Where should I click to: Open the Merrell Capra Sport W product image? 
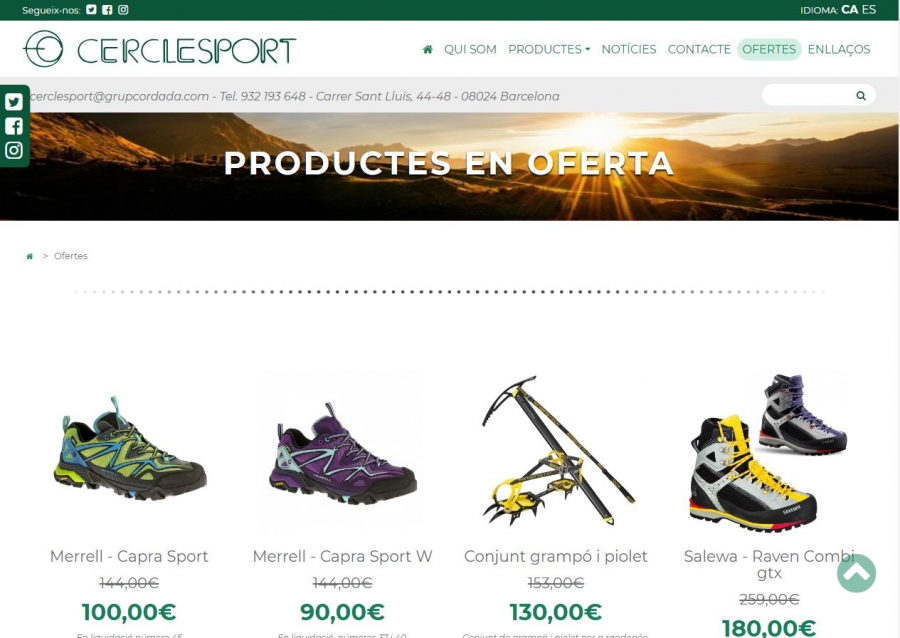click(x=343, y=454)
